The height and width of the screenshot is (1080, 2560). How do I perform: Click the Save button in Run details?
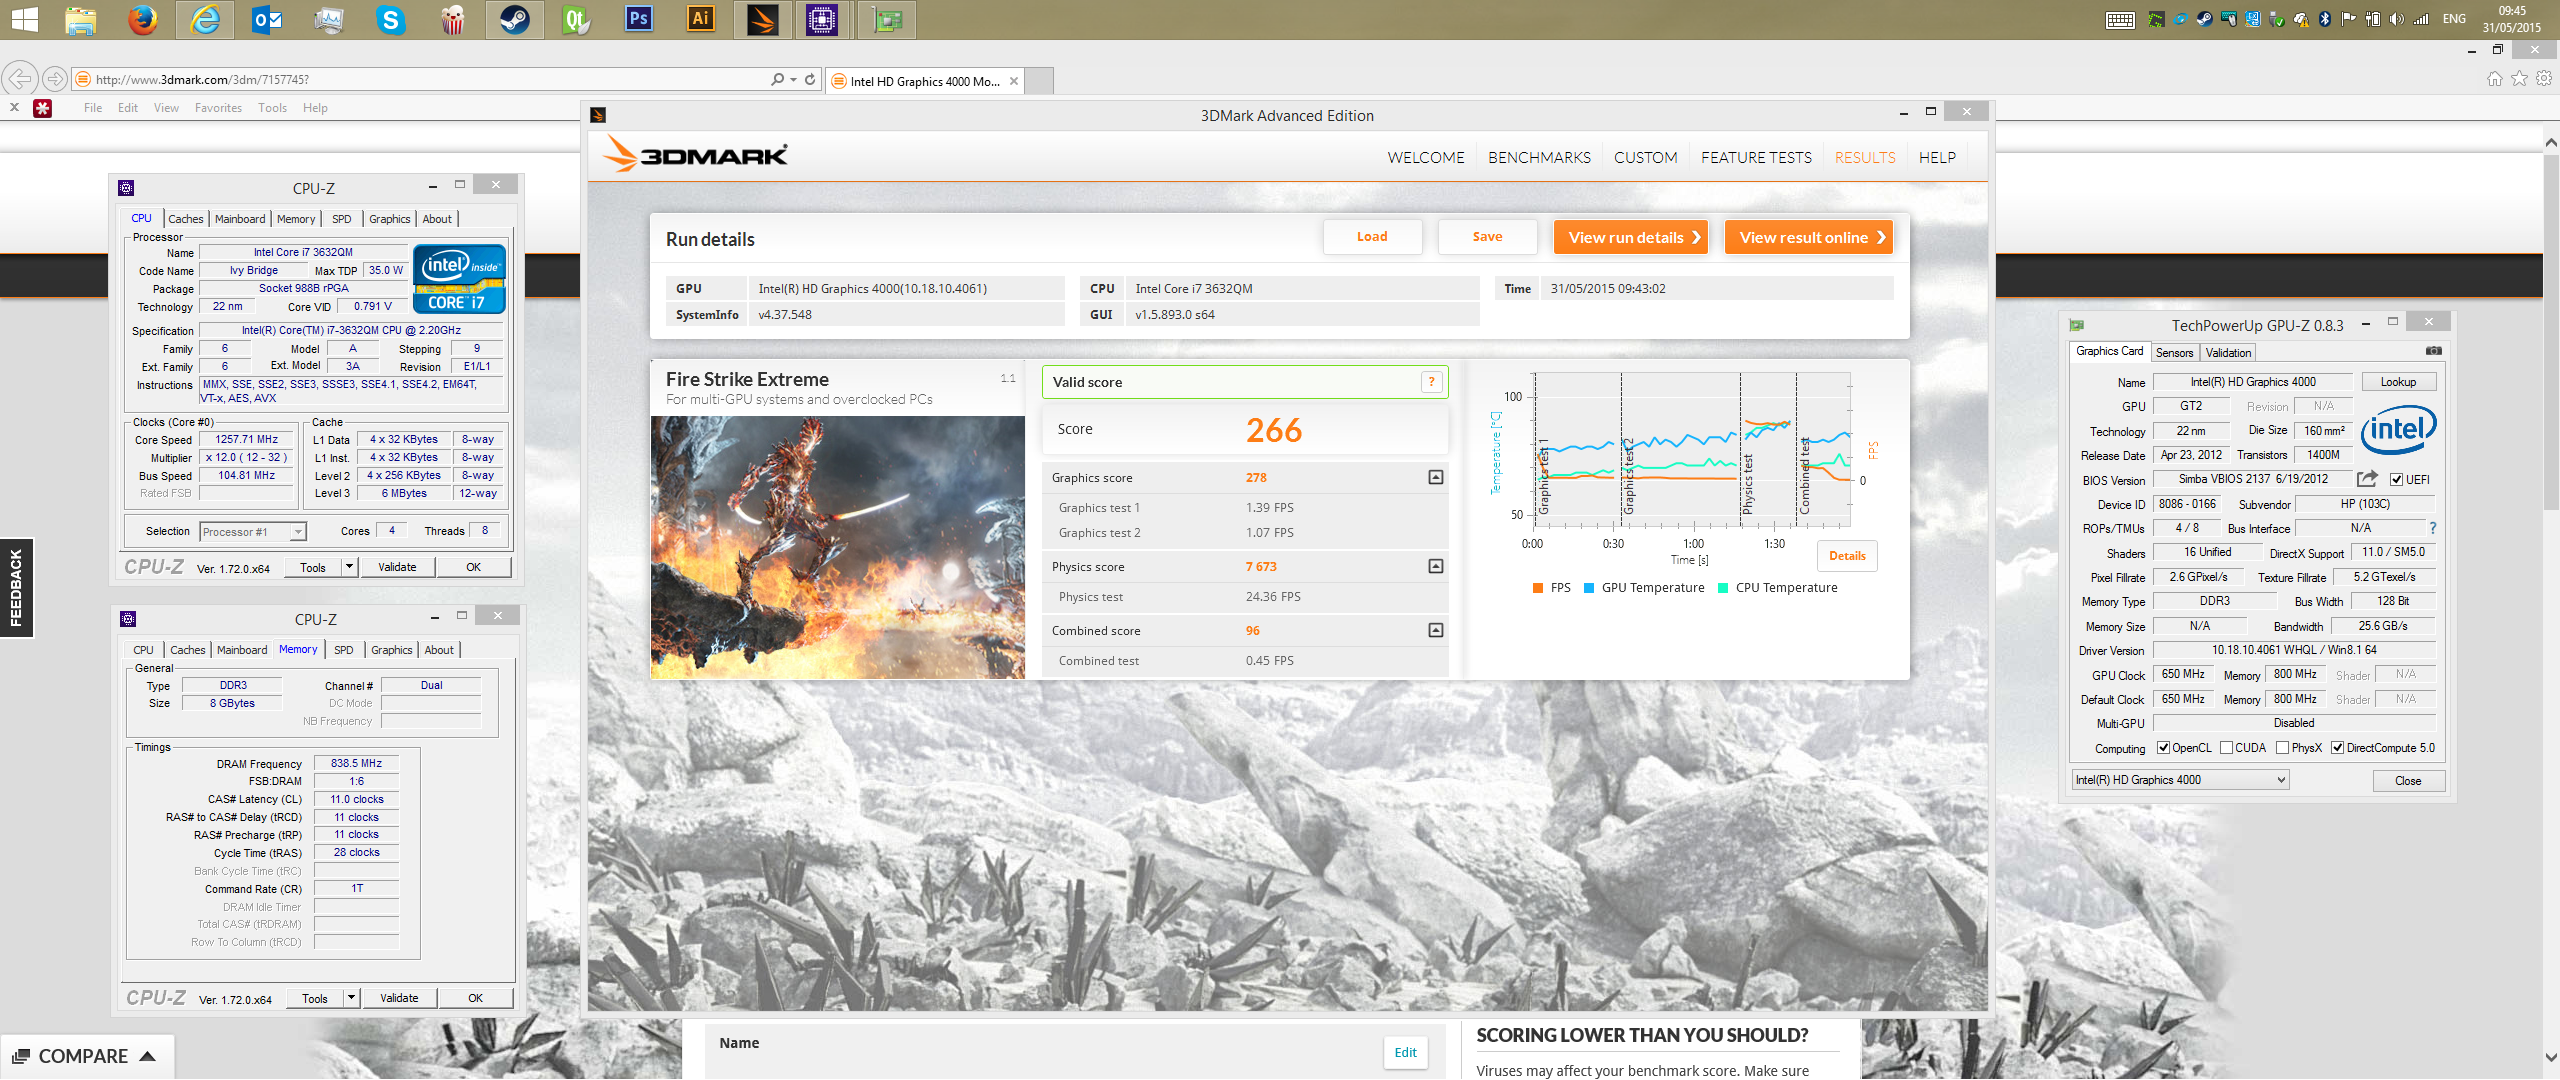click(1487, 237)
